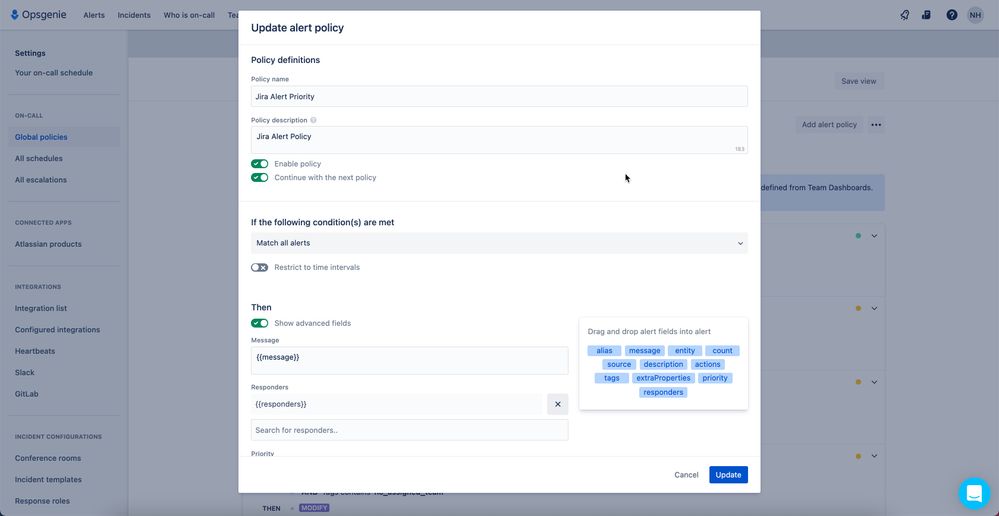Open the help question mark icon
999x516 pixels.
click(x=951, y=15)
